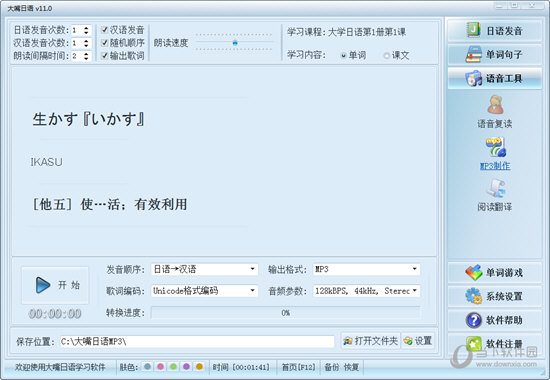
Task: Decrease 朗读间隔时间 with the down arrow
Action: (86, 59)
